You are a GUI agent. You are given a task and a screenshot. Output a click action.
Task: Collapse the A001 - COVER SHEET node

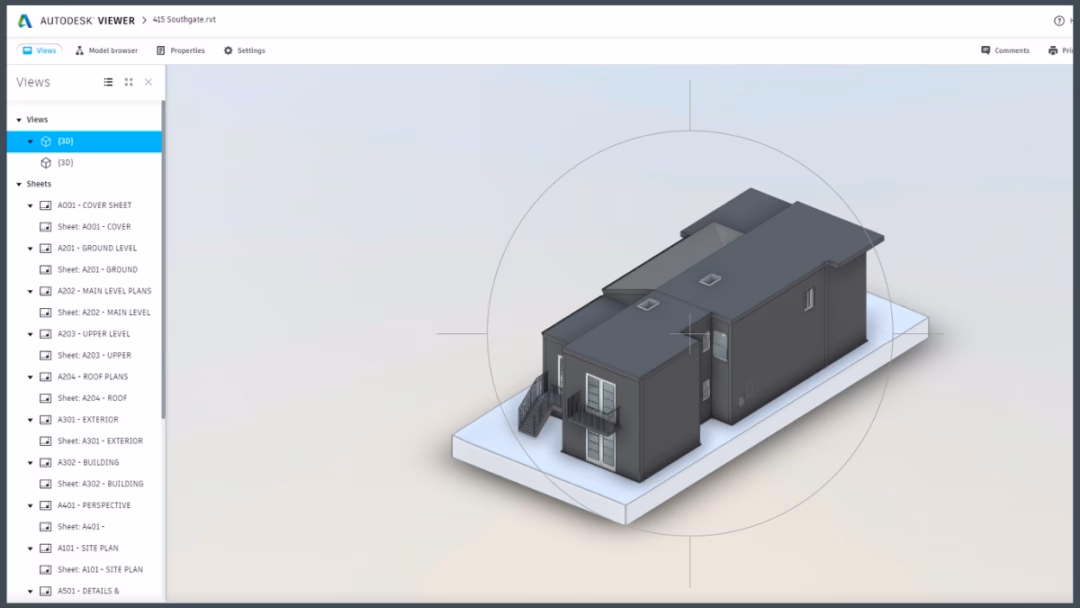31,206
